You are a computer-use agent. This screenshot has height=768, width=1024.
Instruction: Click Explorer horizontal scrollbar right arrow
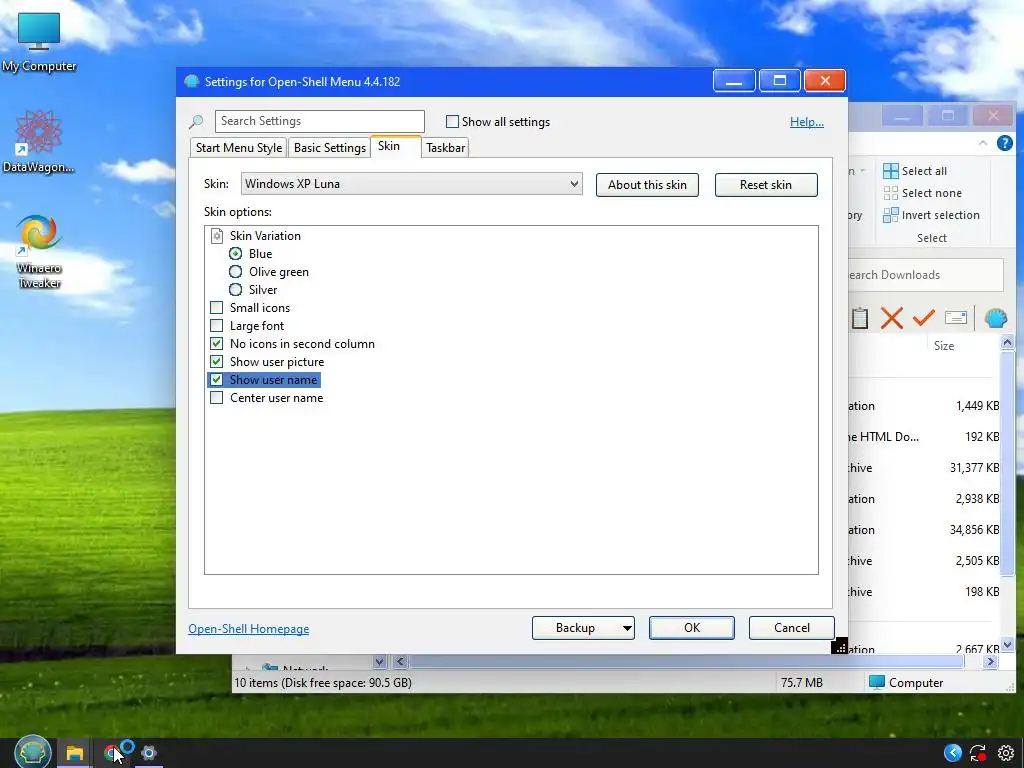point(990,662)
